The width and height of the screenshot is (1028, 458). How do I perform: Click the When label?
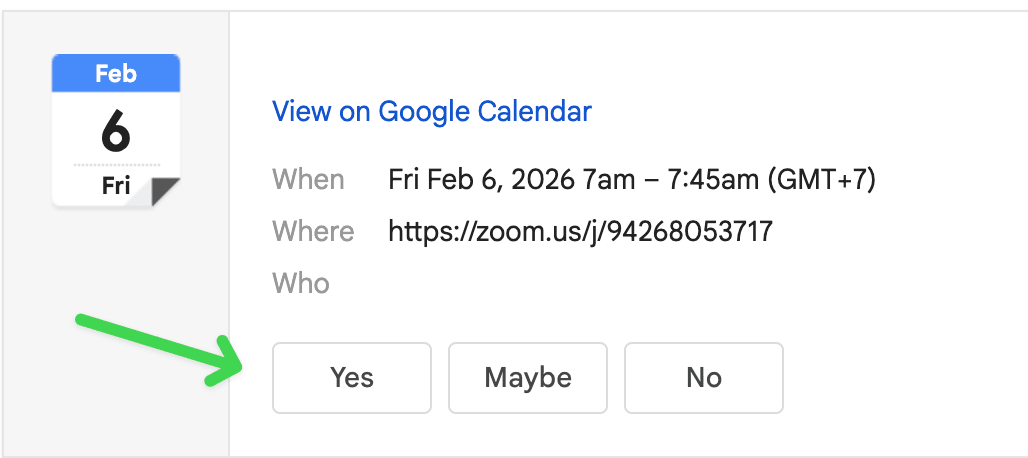[x=308, y=180]
